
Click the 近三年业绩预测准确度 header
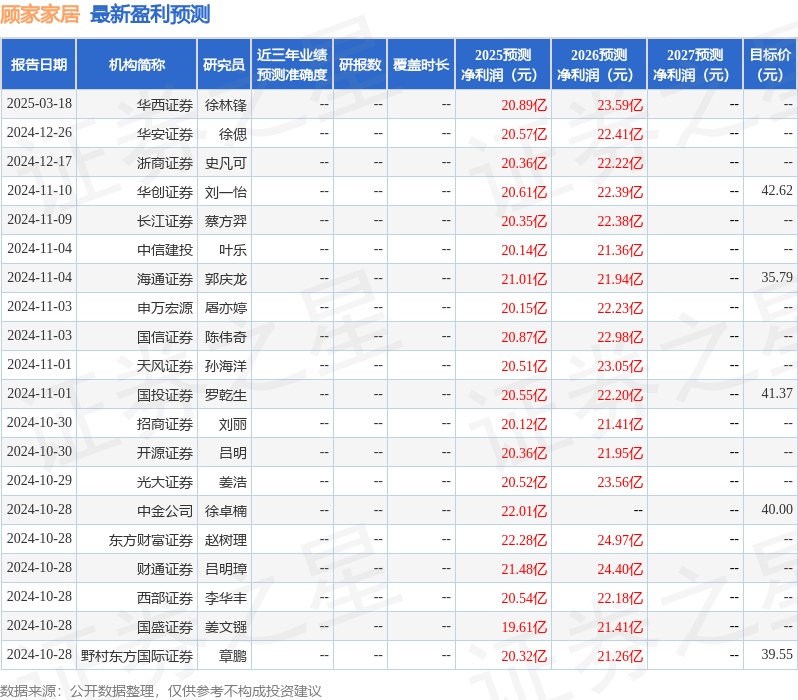tap(292, 65)
